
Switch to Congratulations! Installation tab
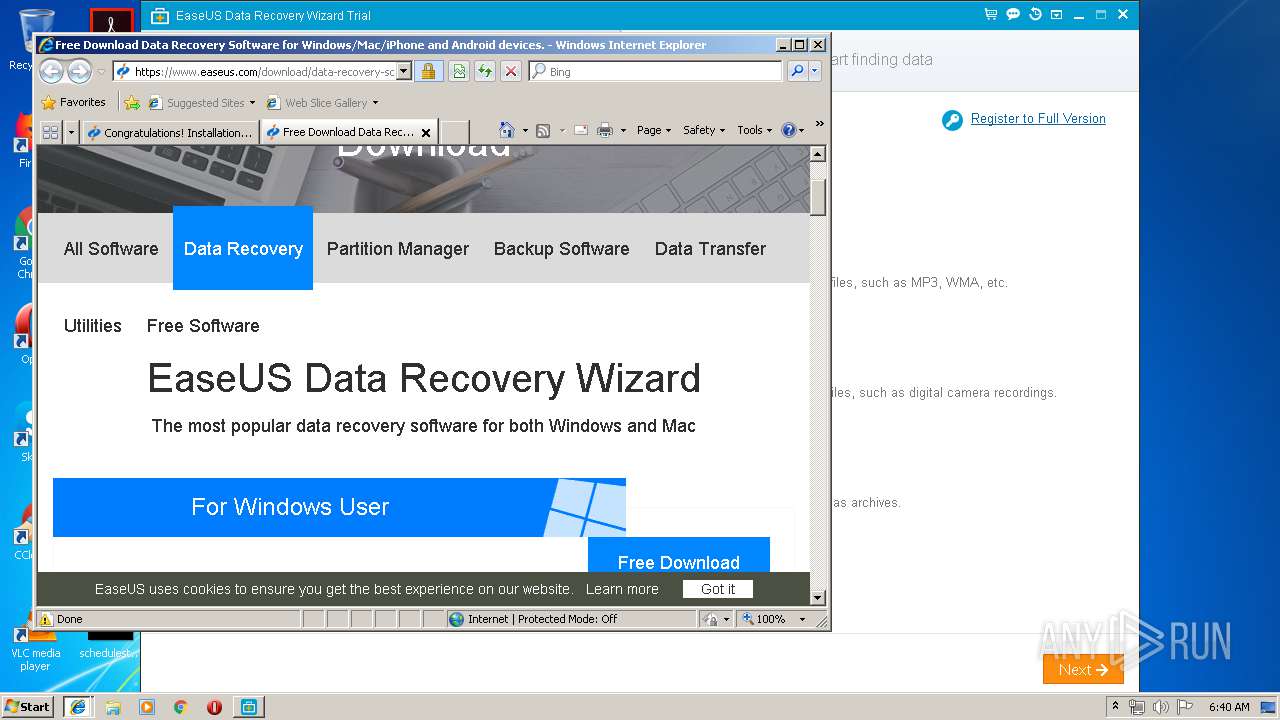(x=170, y=132)
